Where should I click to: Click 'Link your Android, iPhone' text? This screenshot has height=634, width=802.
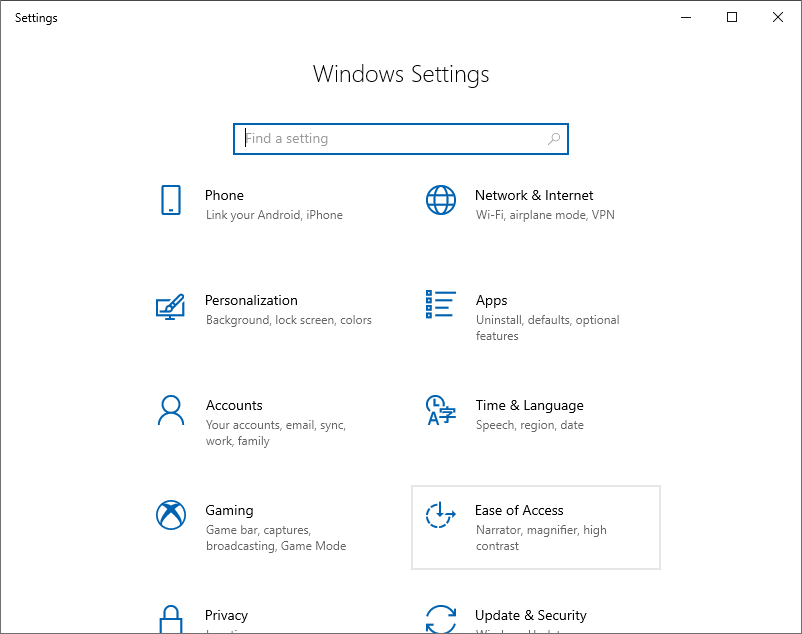(x=274, y=215)
